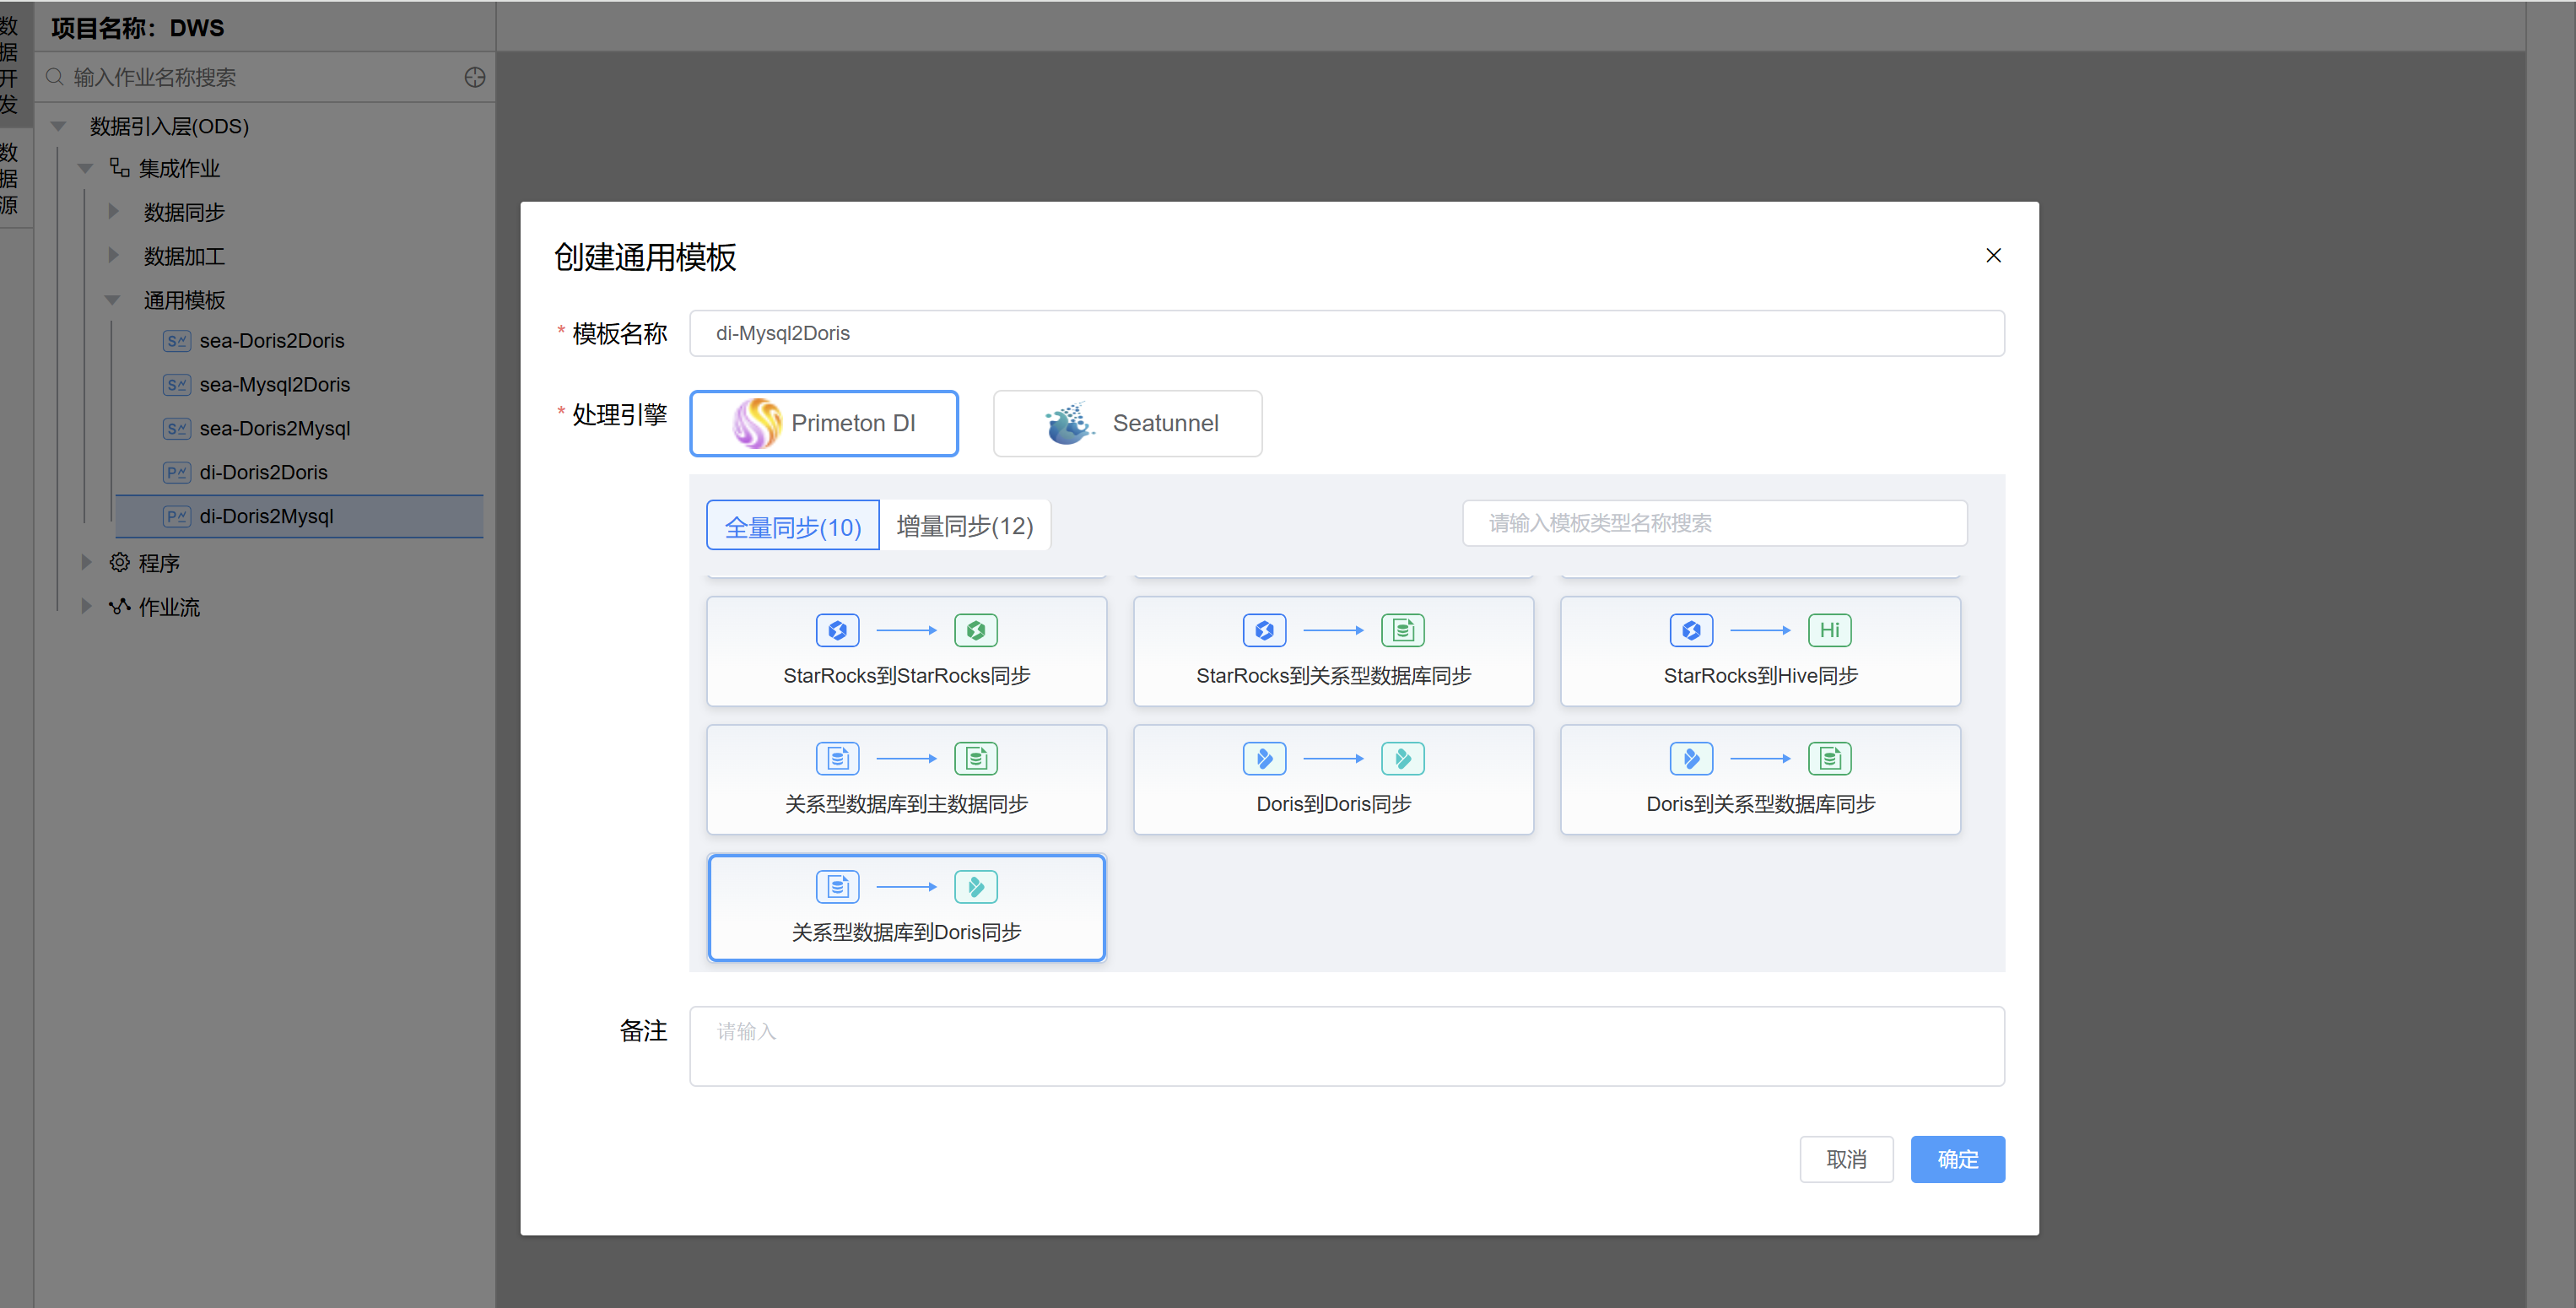Image resolution: width=2576 pixels, height=1308 pixels.
Task: Click the Primeton DI logo icon
Action: coord(756,423)
